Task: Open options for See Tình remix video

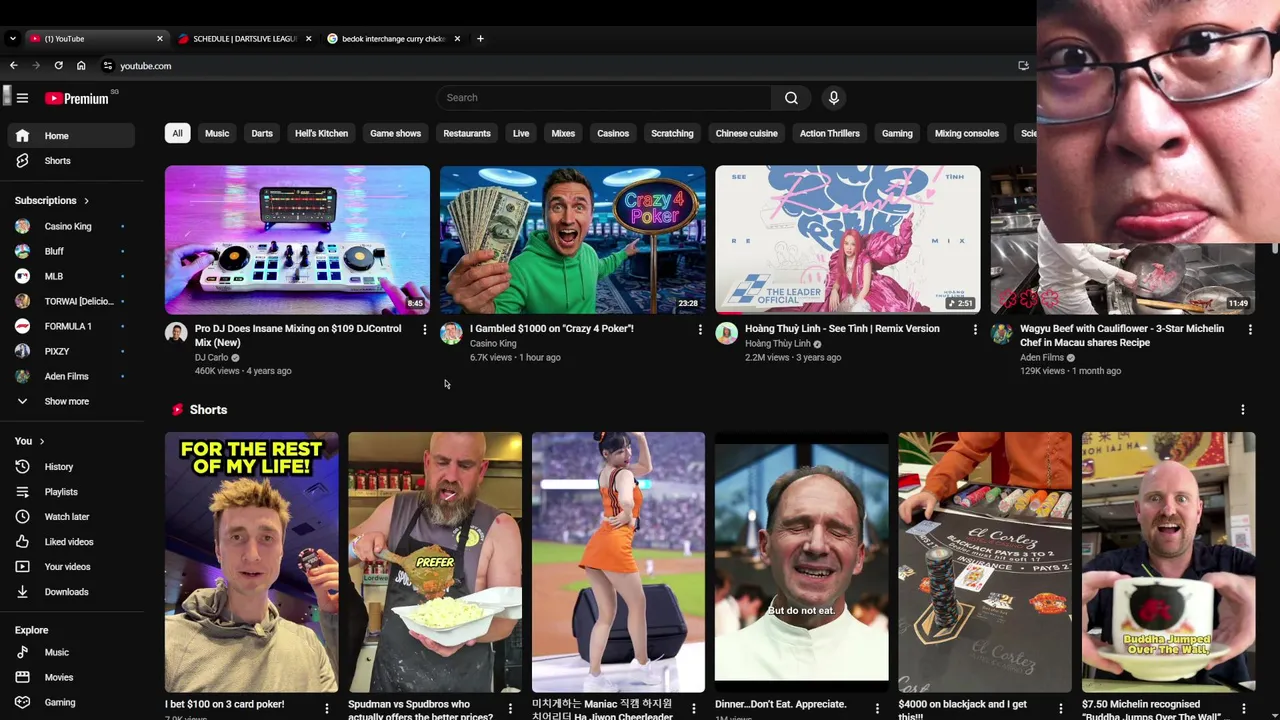Action: click(x=975, y=329)
